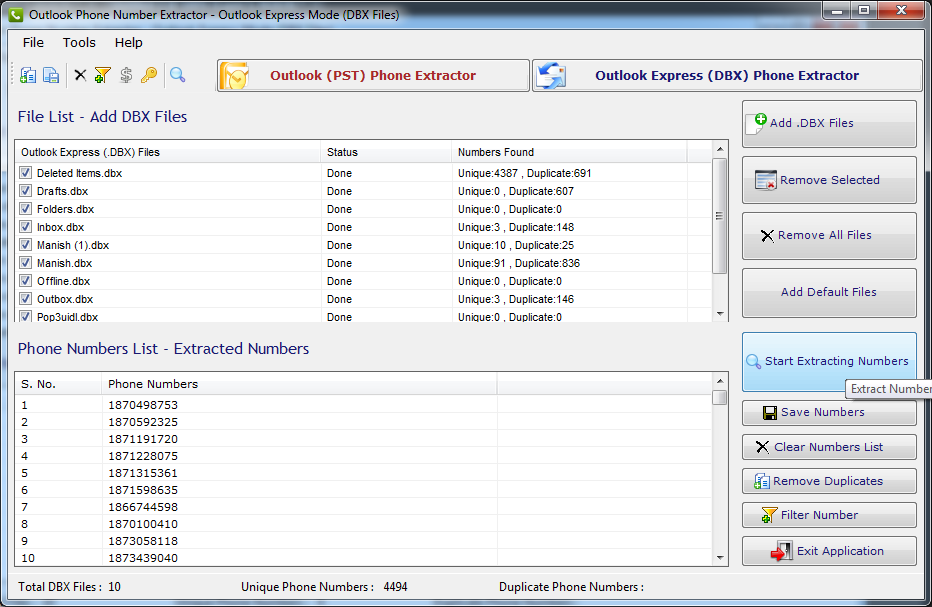Click phone numbers list scroll down arrow

[720, 558]
